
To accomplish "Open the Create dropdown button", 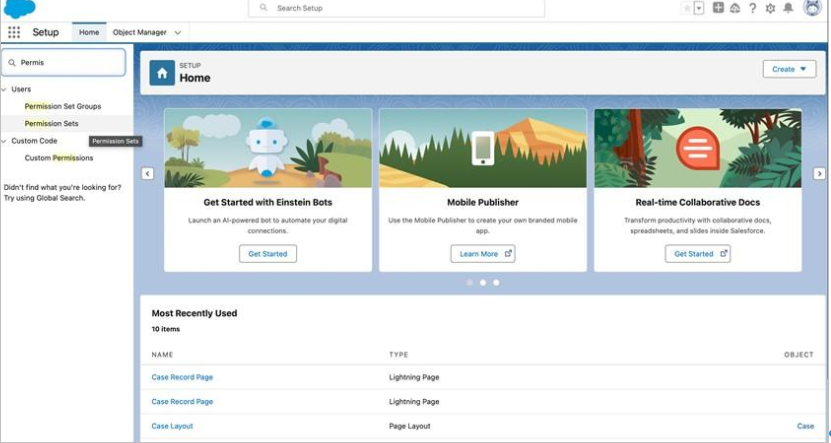I will pos(789,69).
